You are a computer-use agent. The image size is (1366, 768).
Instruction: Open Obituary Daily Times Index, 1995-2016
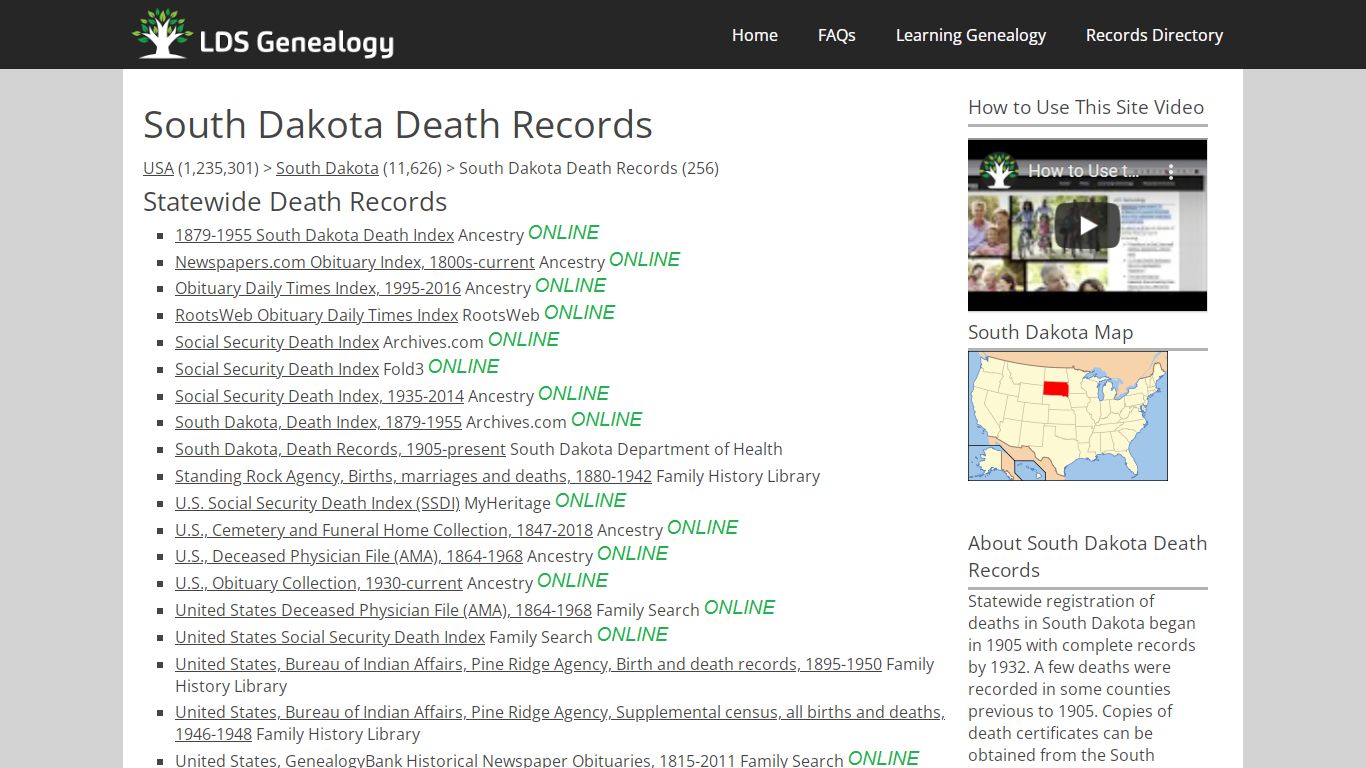(318, 288)
